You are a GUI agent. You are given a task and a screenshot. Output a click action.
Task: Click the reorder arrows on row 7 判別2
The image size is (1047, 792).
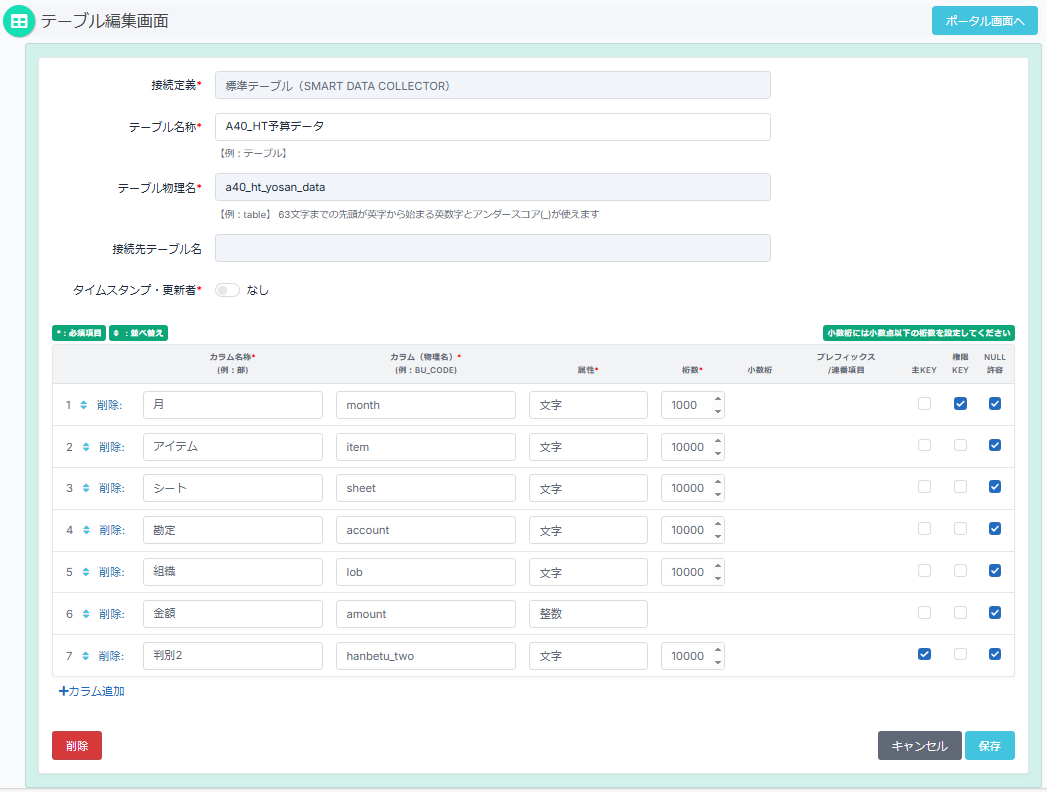[86, 656]
